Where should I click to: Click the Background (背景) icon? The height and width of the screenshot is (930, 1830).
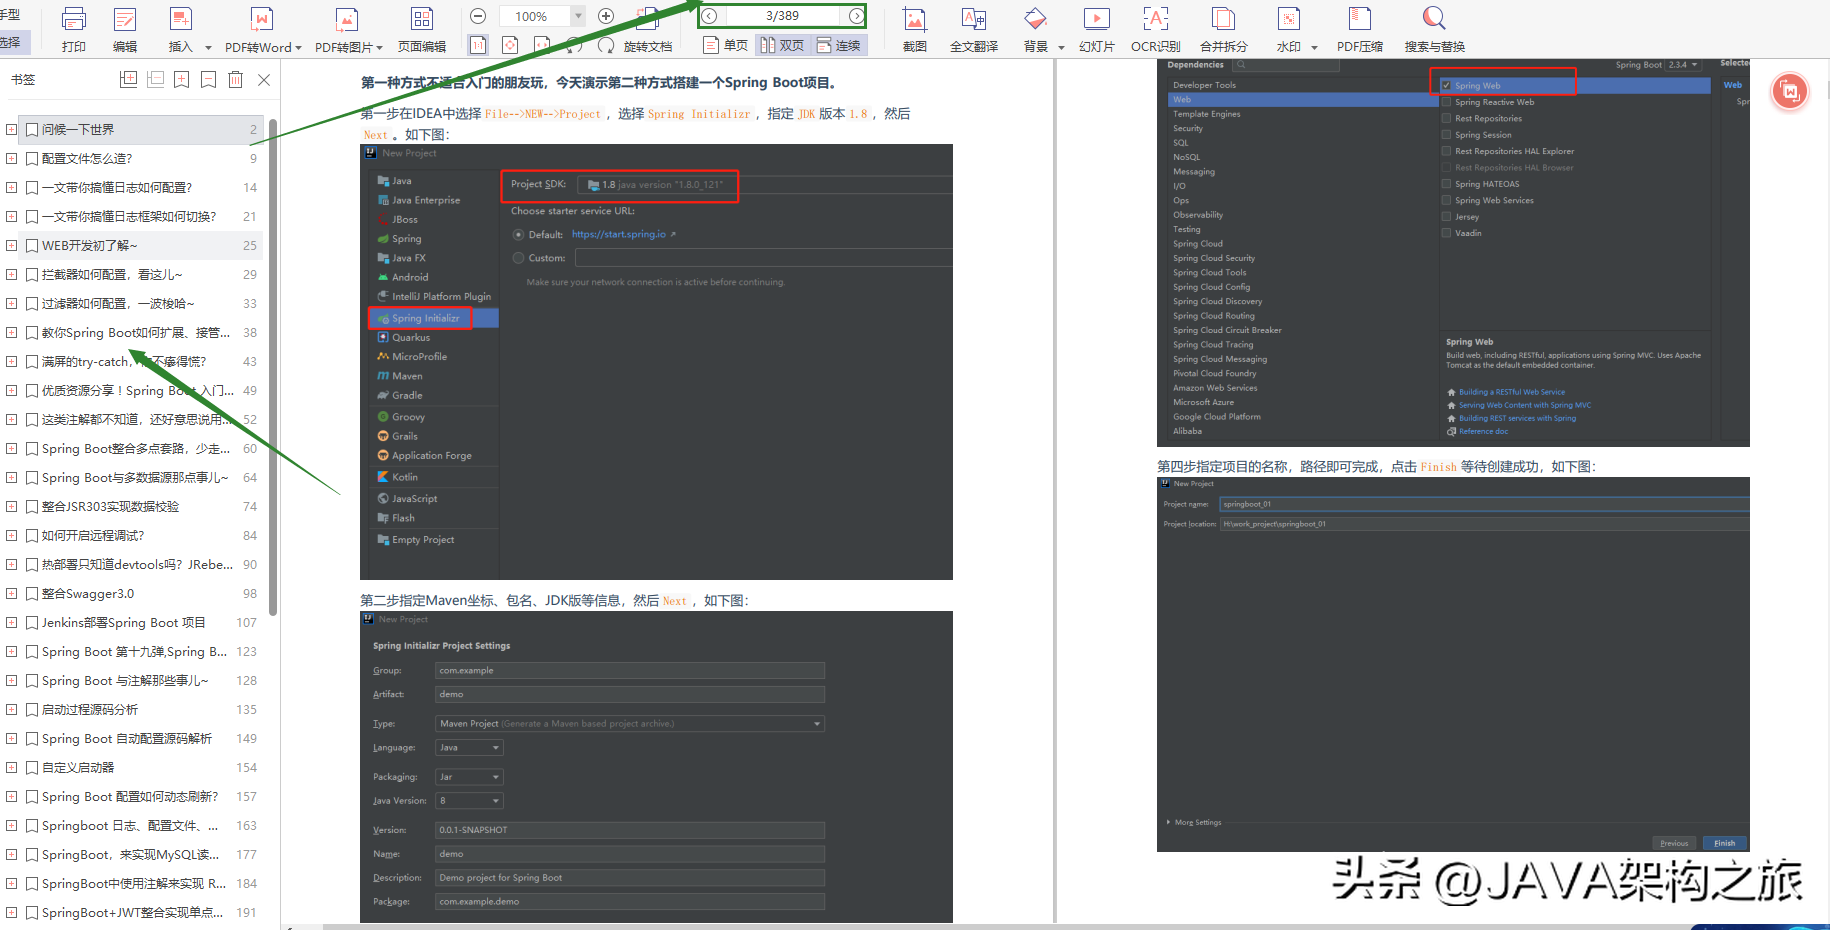1035,19
